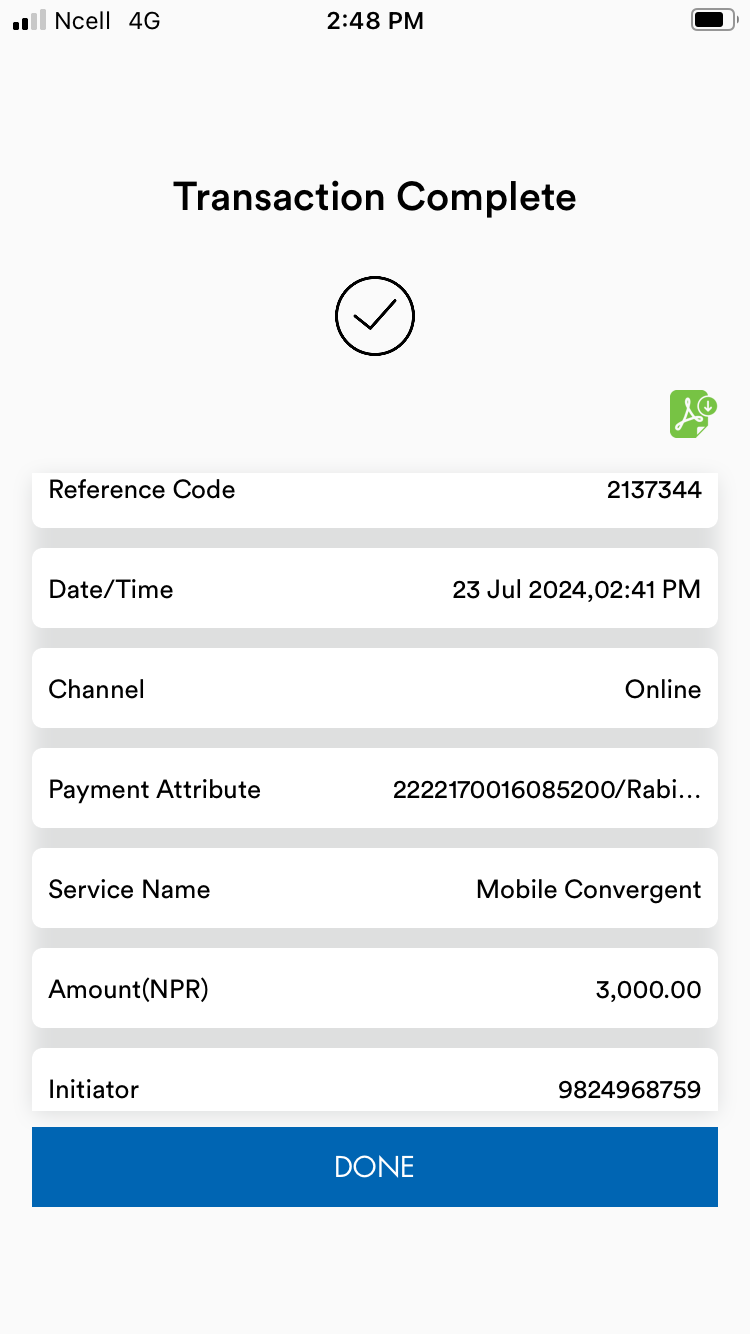Tap the Online channel value
This screenshot has height=1334, width=750.
click(663, 689)
